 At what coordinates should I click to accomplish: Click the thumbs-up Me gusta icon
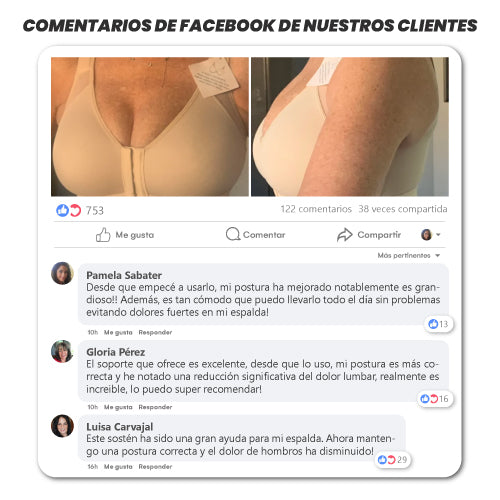pos(103,235)
